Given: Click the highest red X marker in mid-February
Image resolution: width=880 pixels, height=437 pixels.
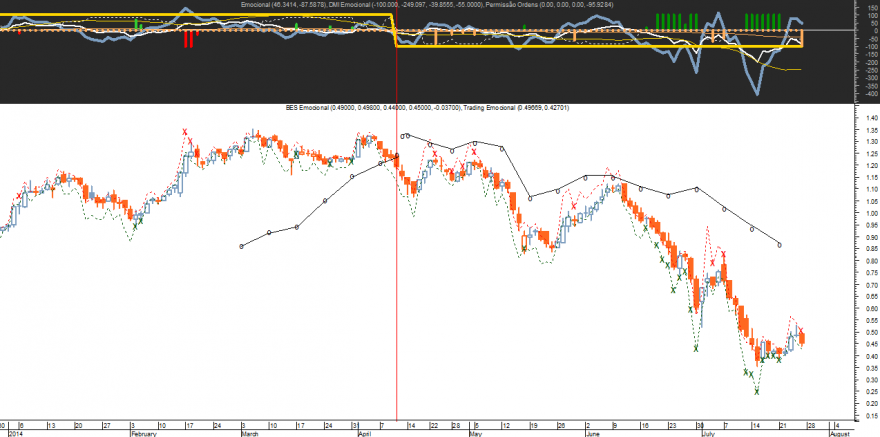Looking at the screenshot, I should [x=185, y=132].
